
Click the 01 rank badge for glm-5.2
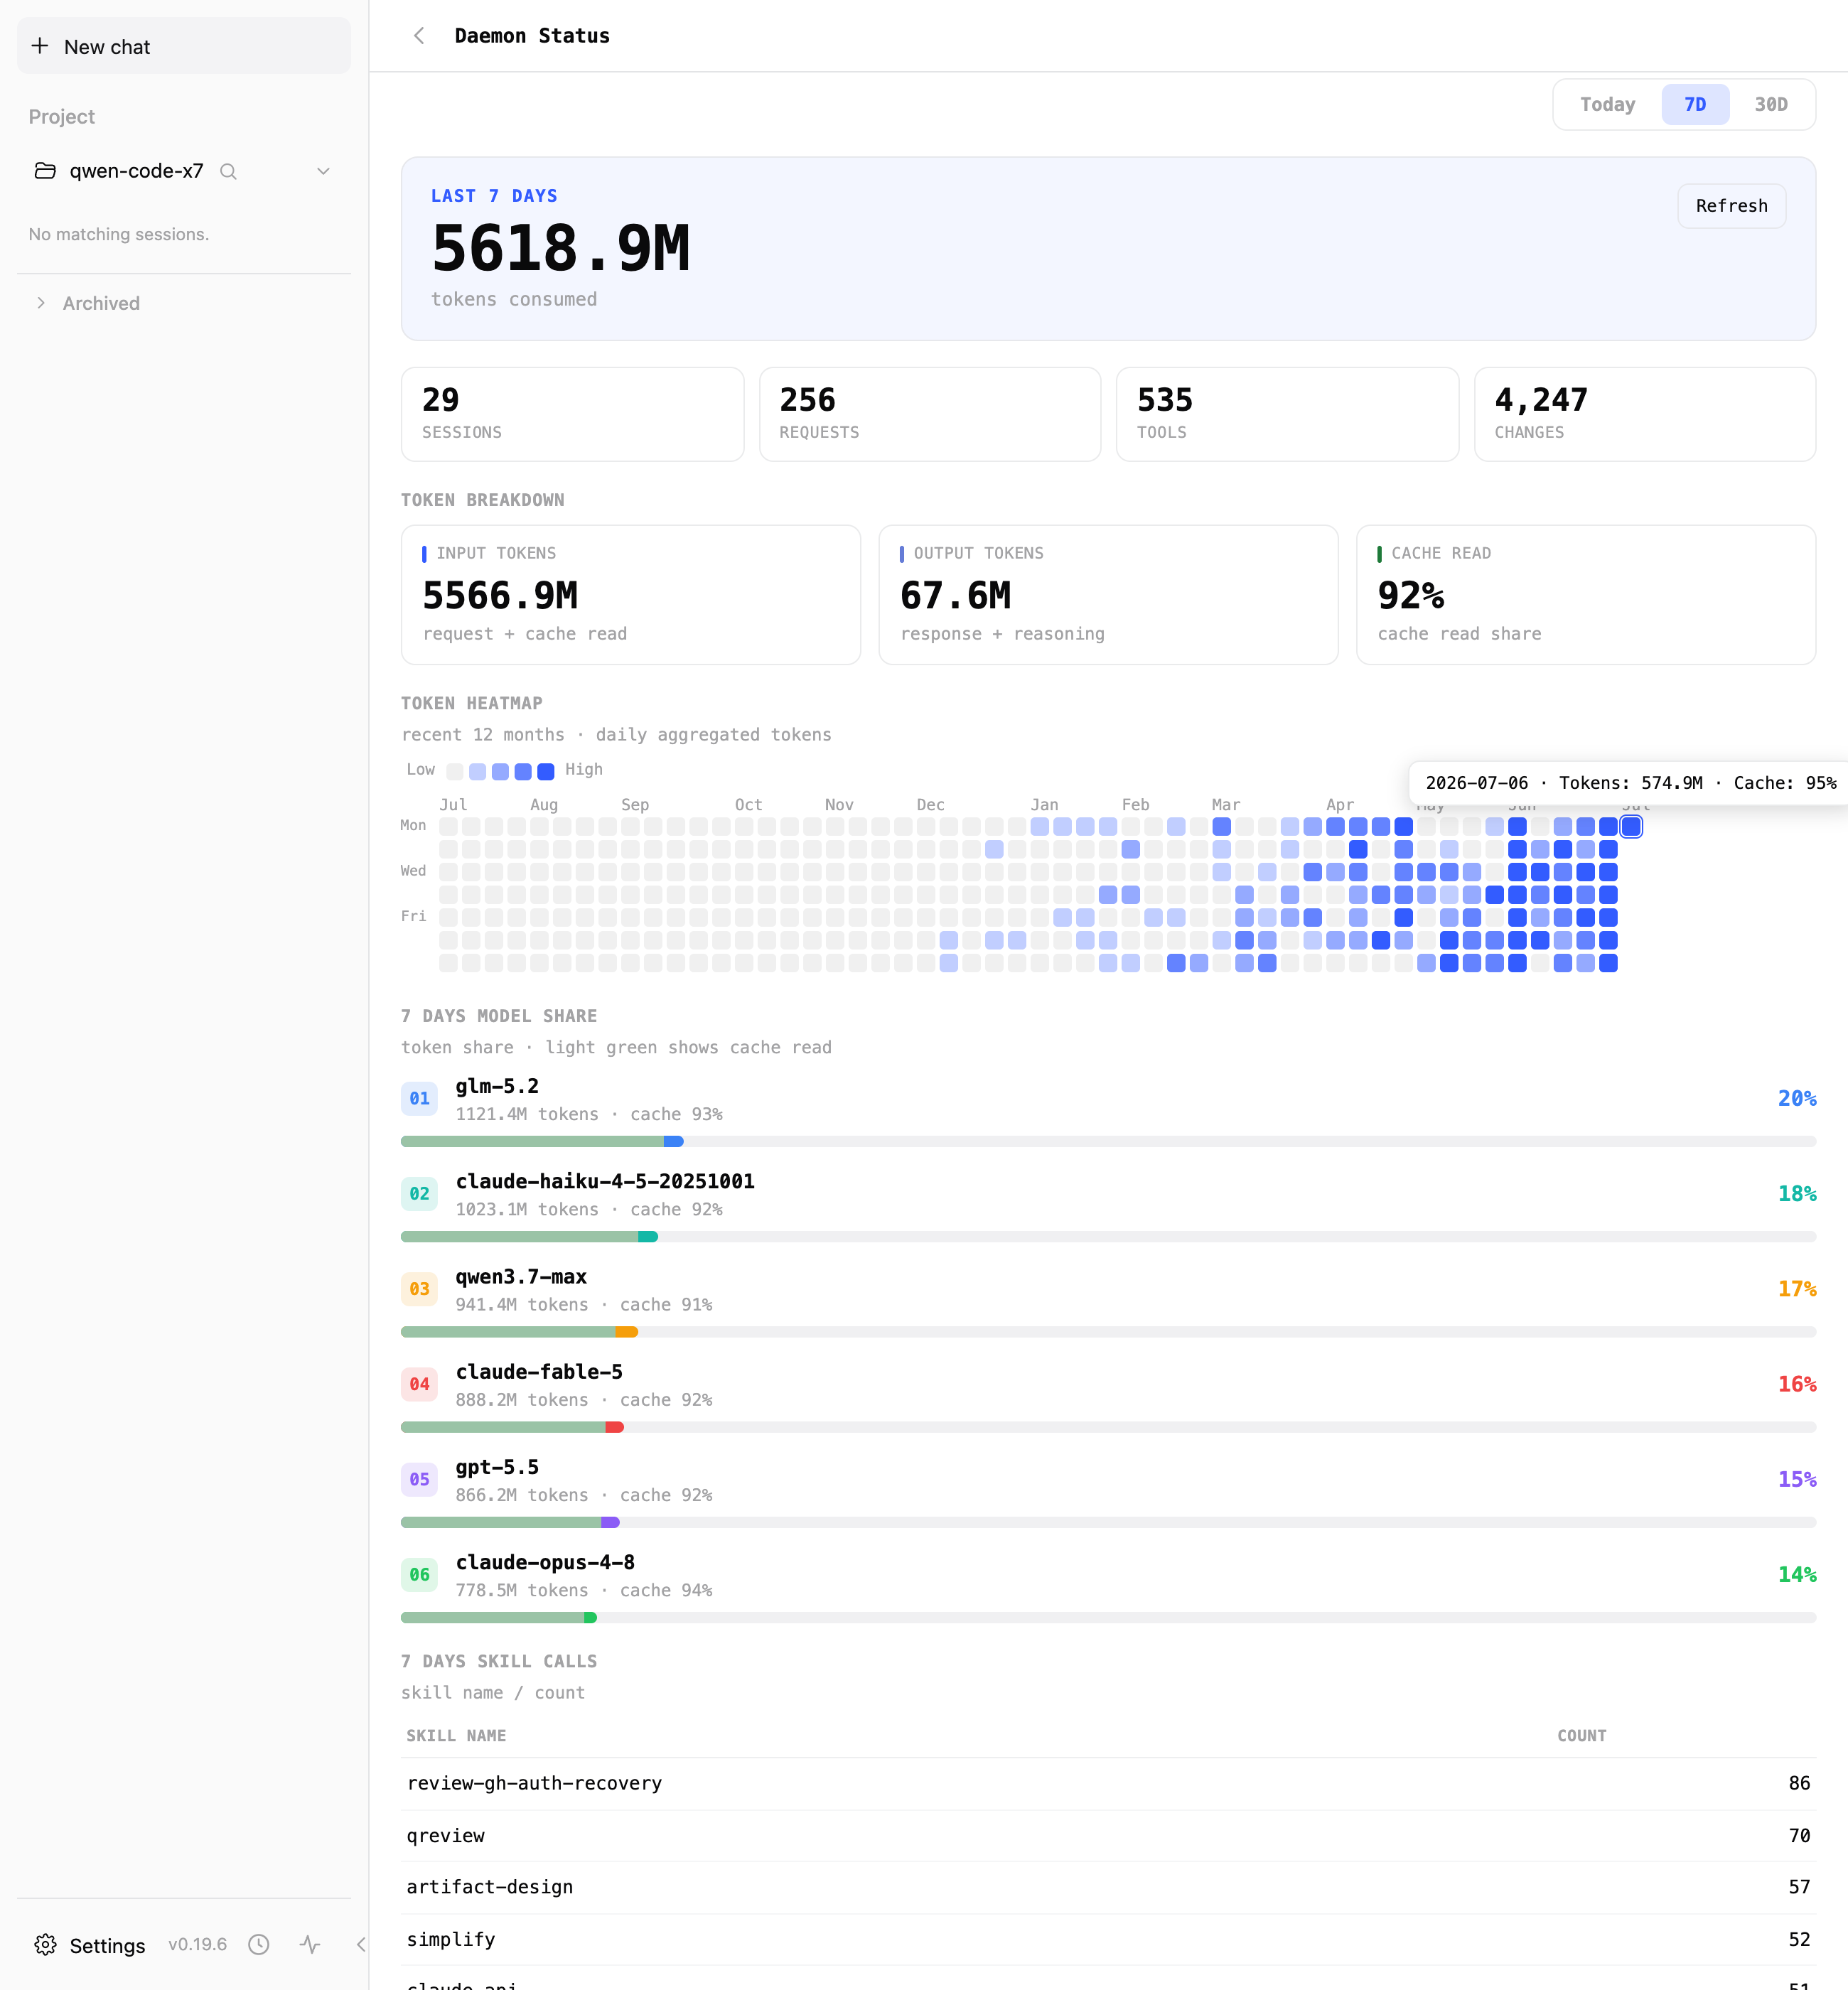pyautogui.click(x=419, y=1098)
